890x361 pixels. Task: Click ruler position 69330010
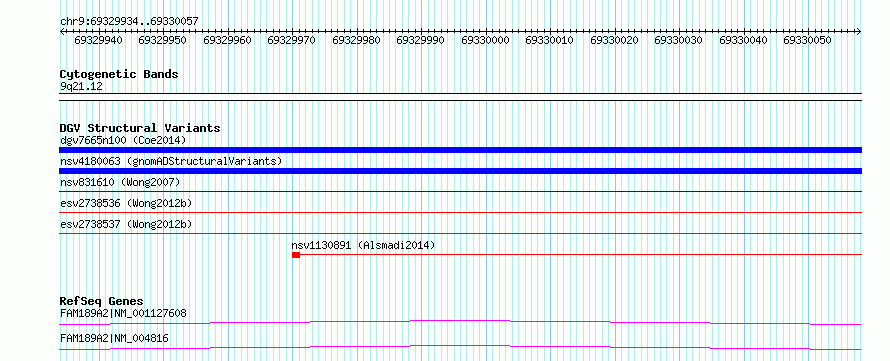point(549,40)
